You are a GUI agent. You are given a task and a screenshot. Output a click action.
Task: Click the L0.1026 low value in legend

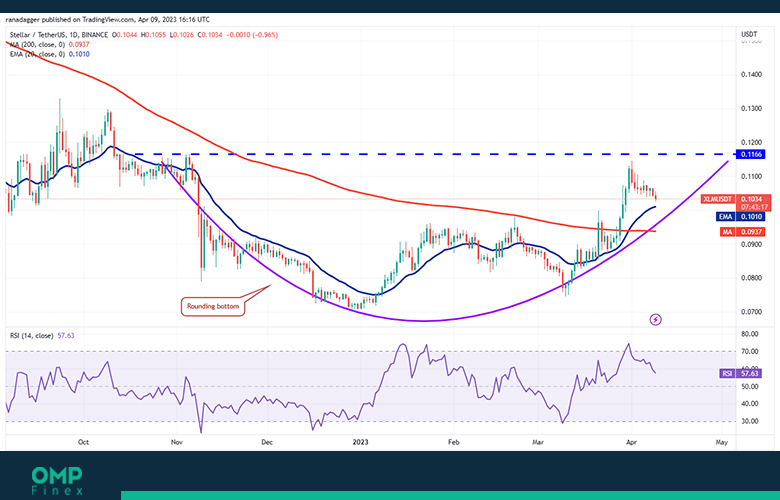pos(182,35)
